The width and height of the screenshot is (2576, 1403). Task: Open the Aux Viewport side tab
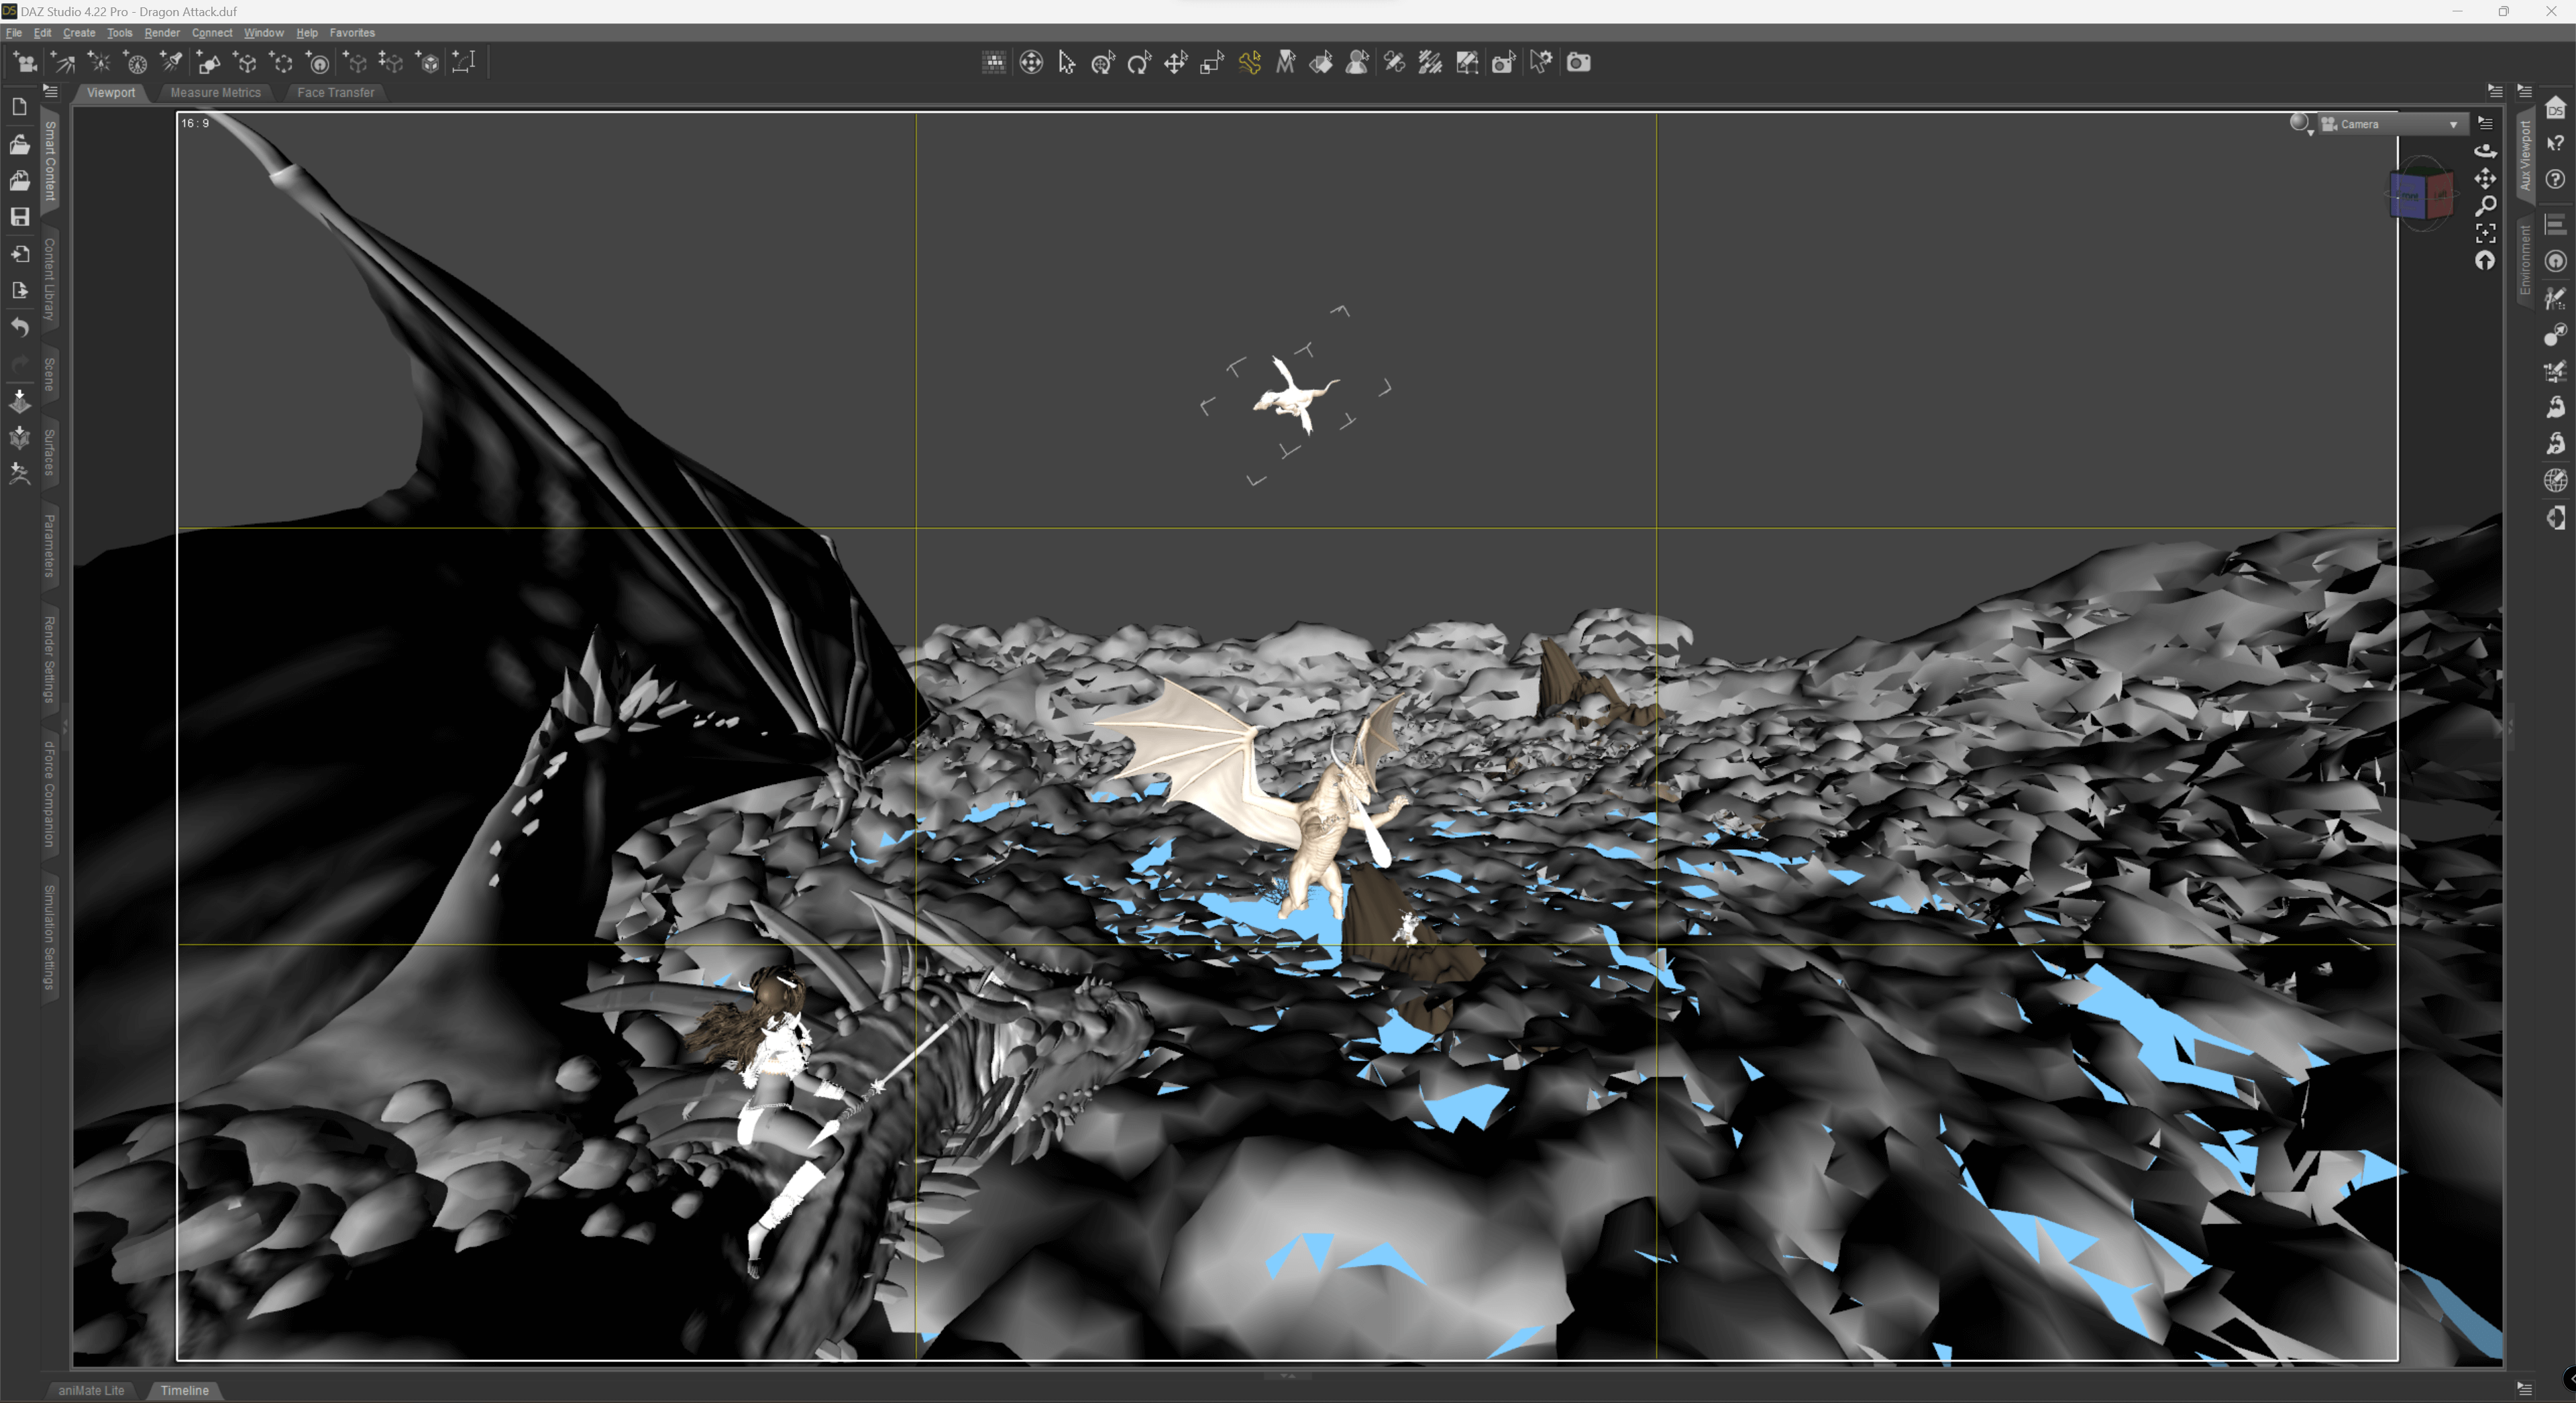pyautogui.click(x=2525, y=155)
